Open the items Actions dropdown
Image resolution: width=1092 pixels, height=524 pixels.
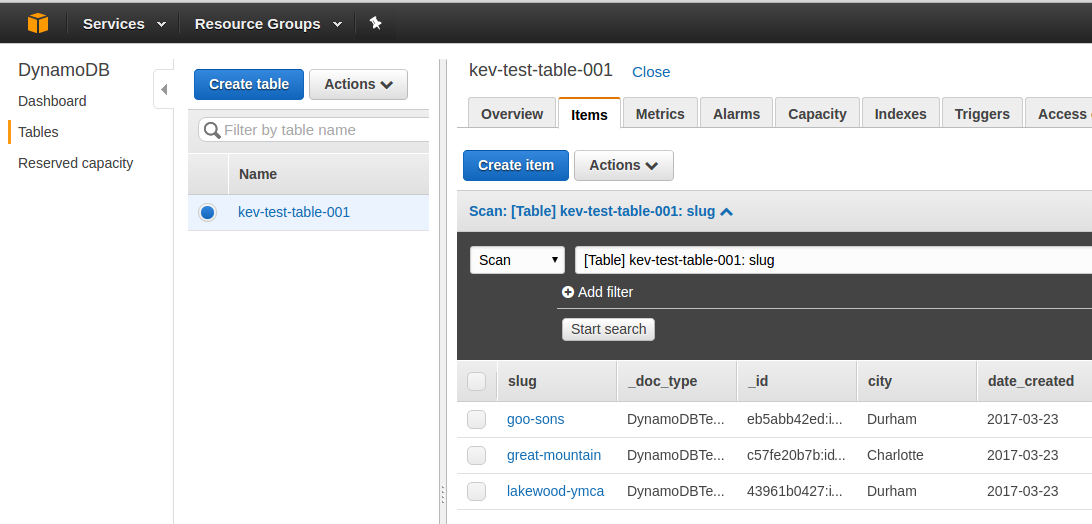(x=623, y=165)
